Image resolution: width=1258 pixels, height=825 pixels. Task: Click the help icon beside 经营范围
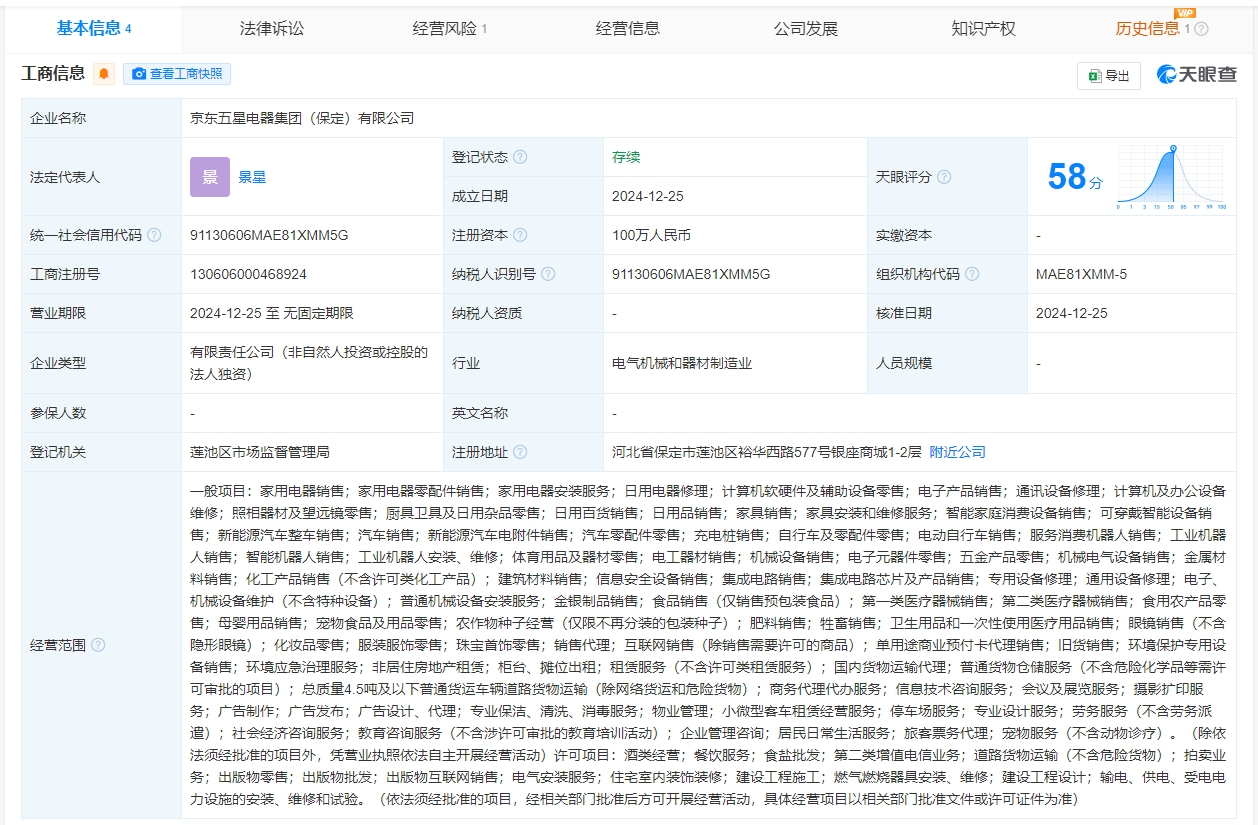pos(98,645)
